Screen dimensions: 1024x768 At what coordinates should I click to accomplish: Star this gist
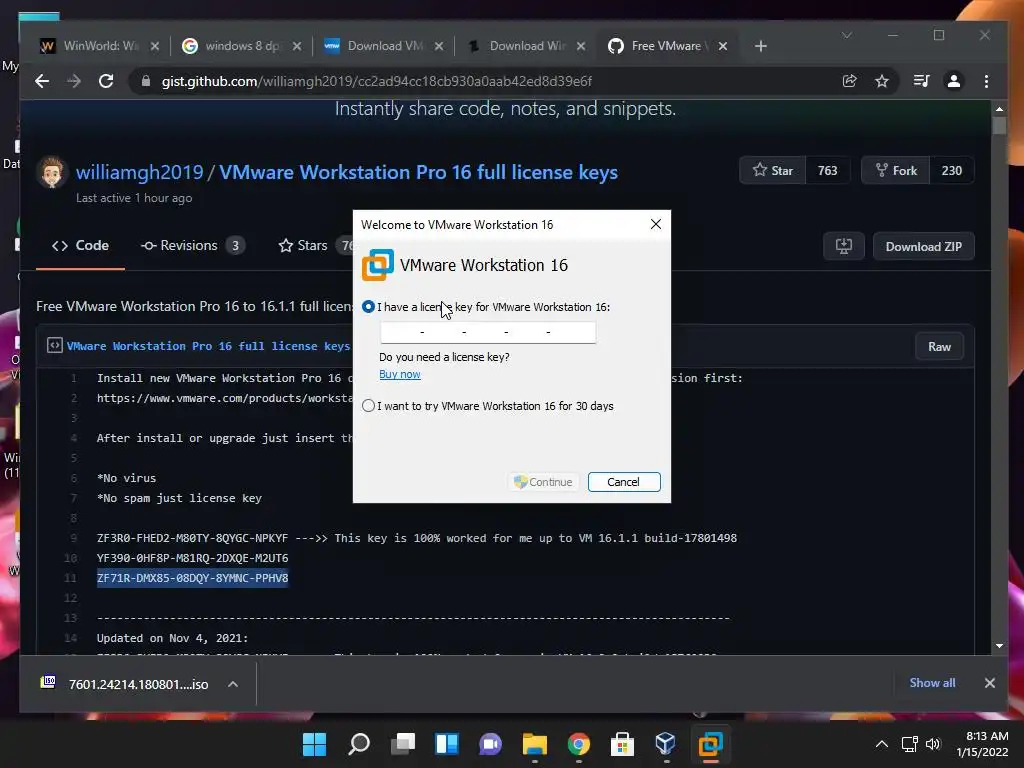pos(773,170)
